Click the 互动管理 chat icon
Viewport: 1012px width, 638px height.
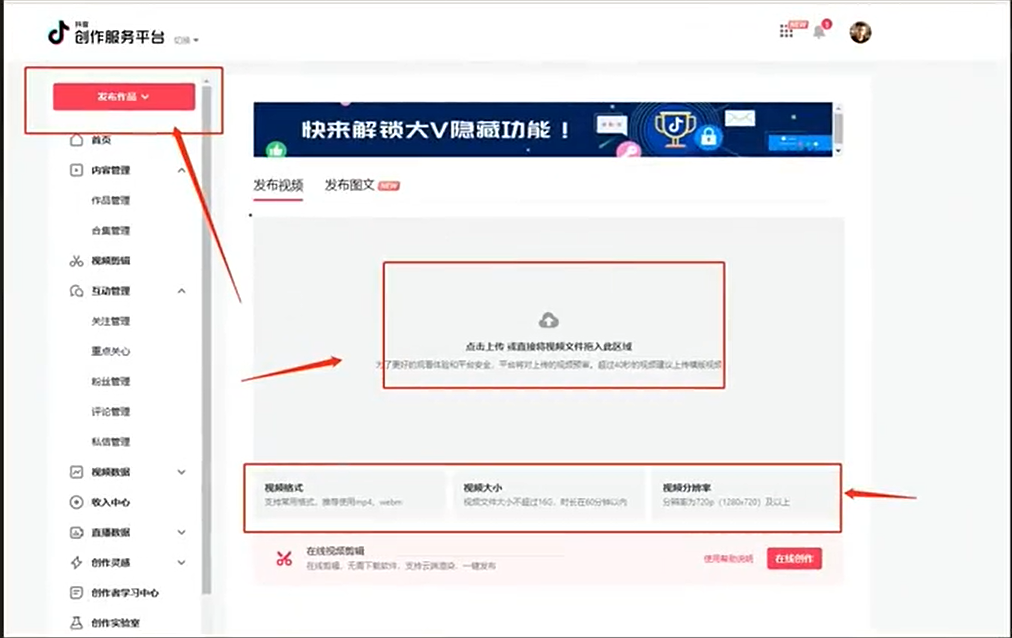76,291
